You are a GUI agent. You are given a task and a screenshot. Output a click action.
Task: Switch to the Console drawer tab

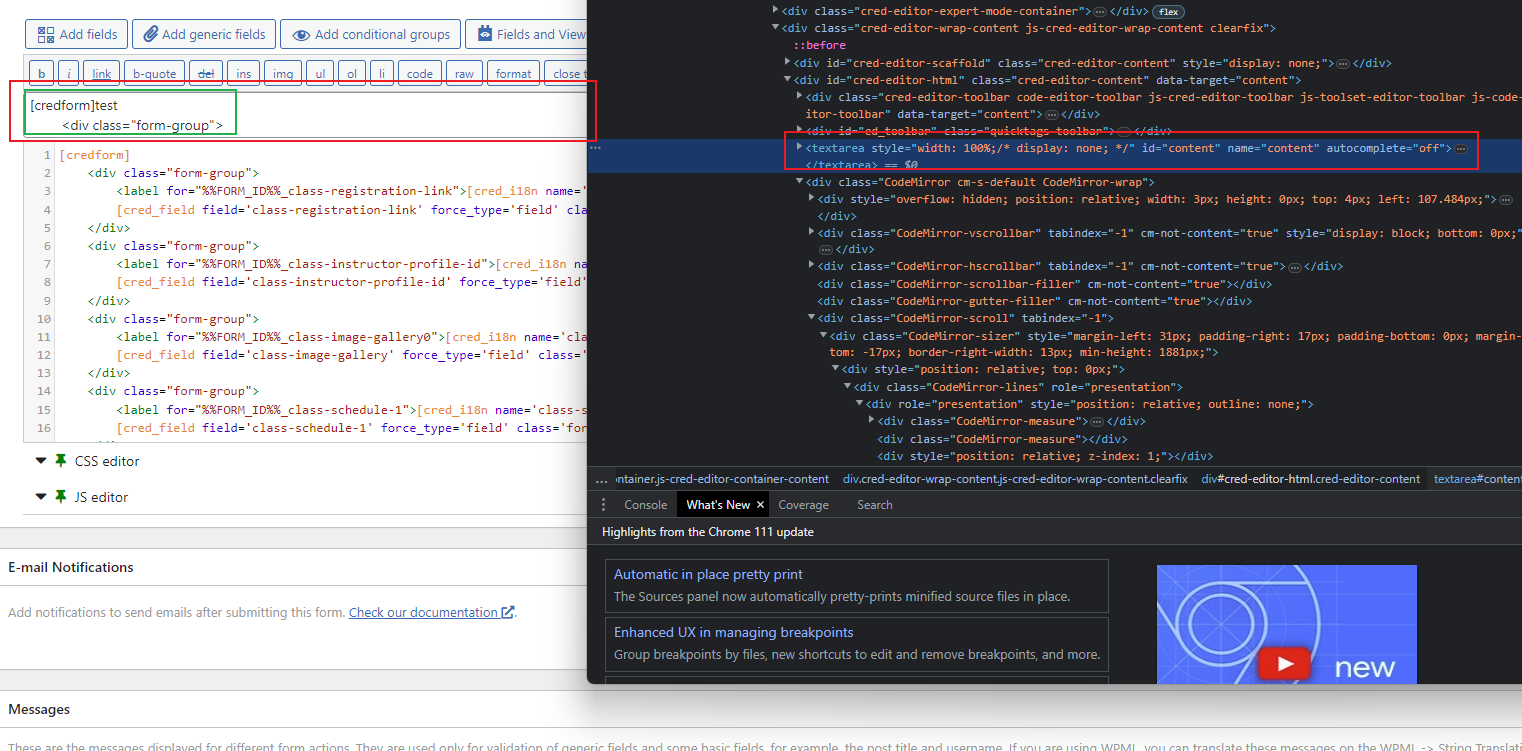(645, 505)
